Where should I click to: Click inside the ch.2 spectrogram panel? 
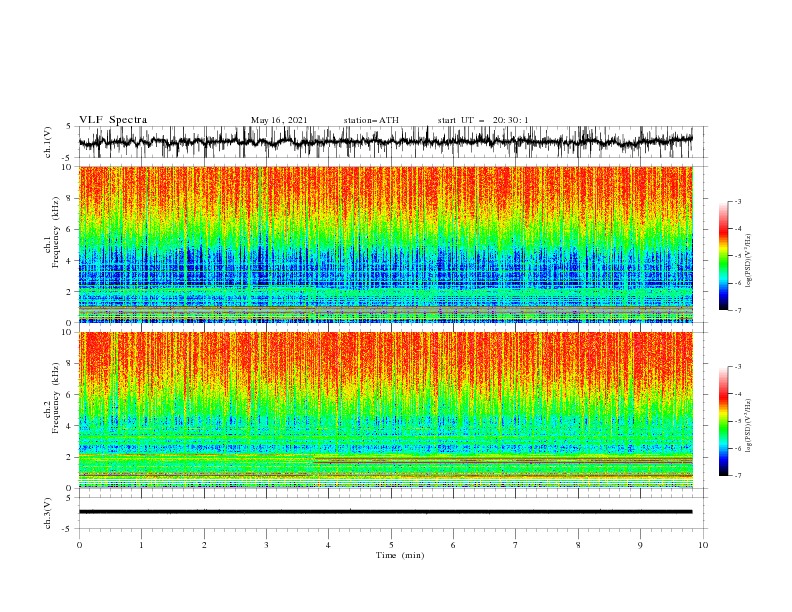(x=385, y=410)
